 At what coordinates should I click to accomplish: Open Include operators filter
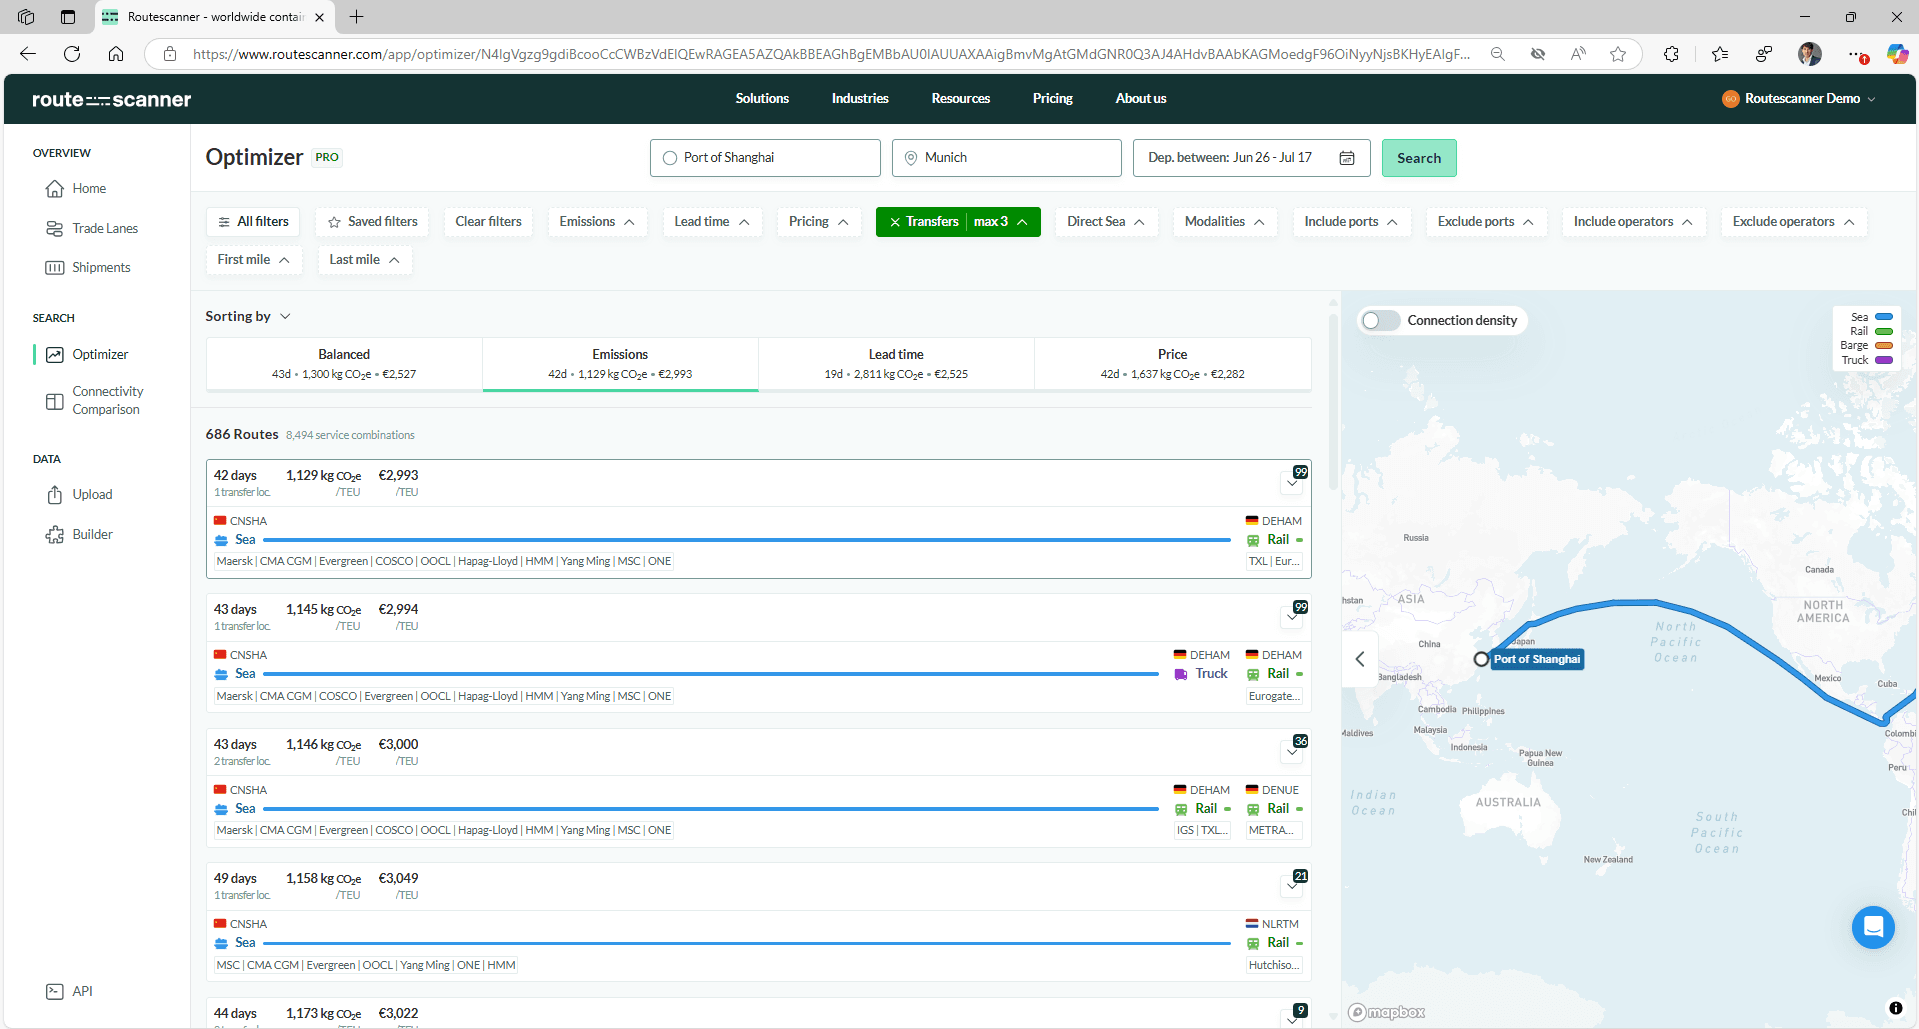[1633, 222]
